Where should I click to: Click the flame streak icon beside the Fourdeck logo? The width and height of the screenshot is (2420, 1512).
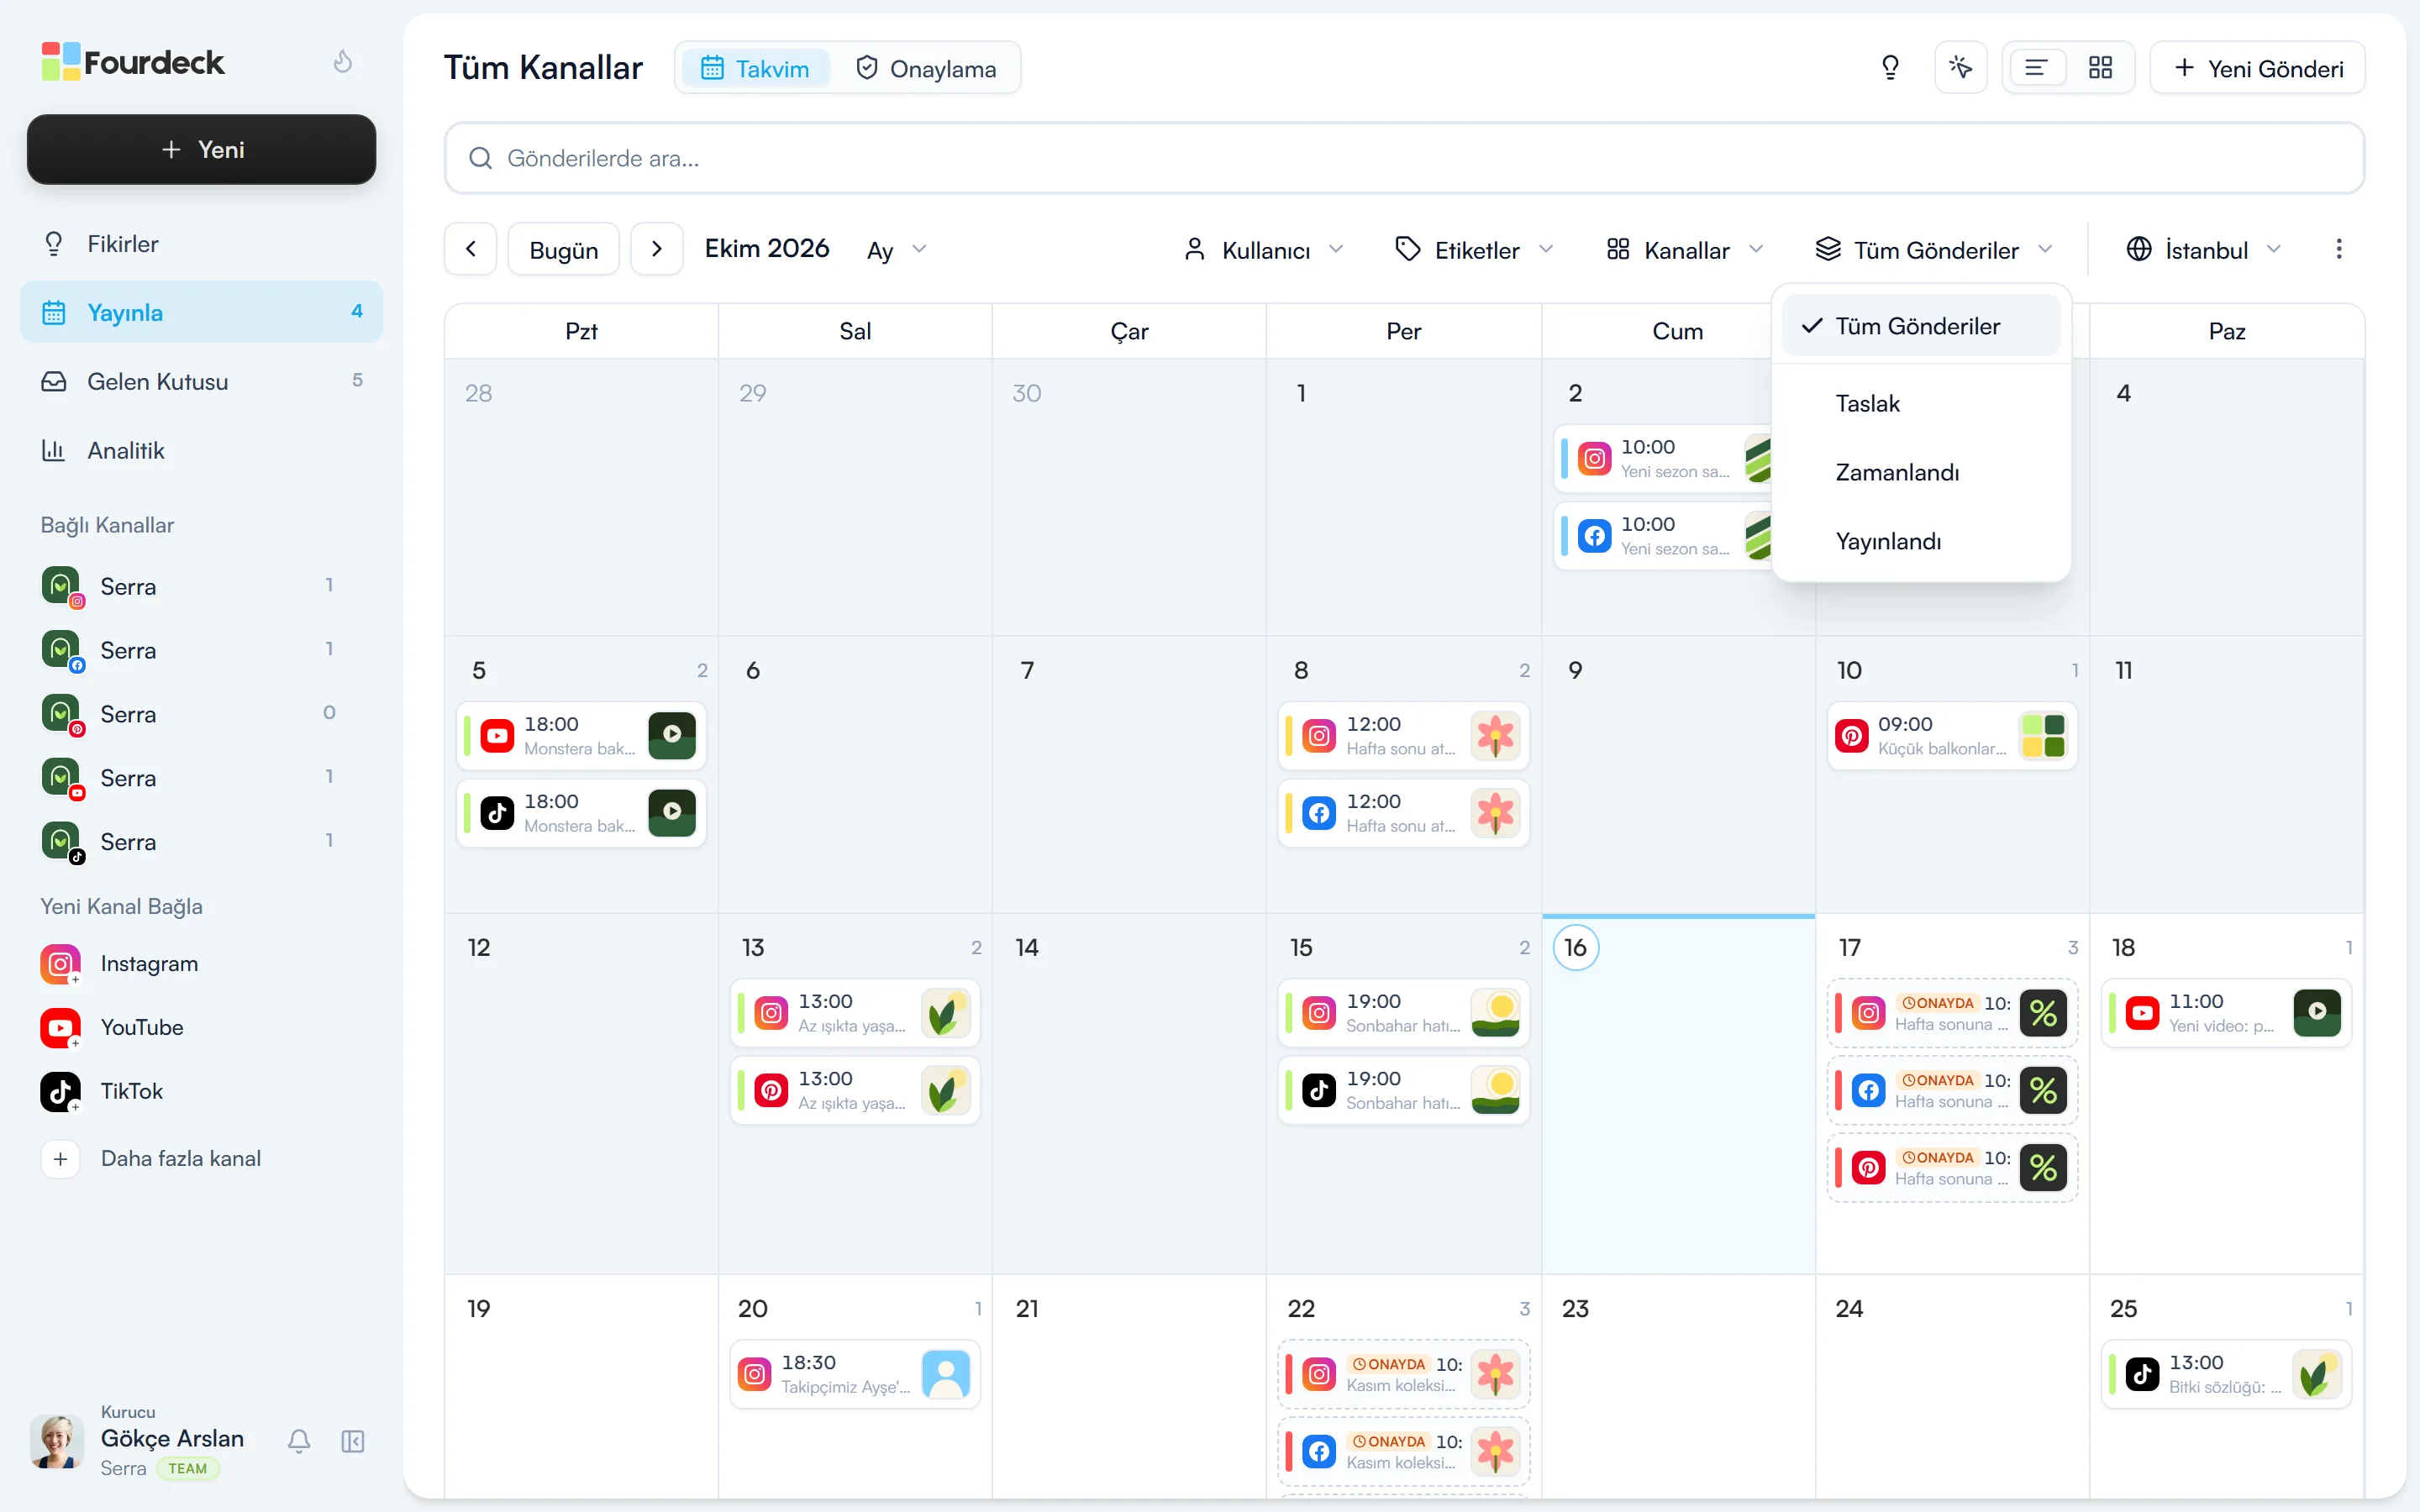[x=343, y=62]
